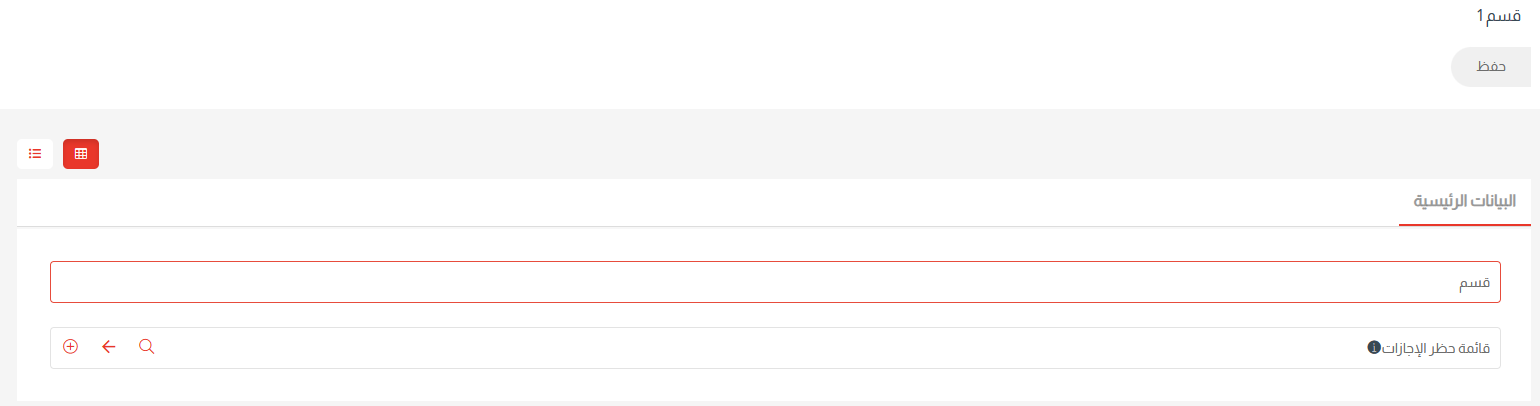Switch to list view layout icon
Viewport: 1540px width, 406px height.
(x=35, y=154)
